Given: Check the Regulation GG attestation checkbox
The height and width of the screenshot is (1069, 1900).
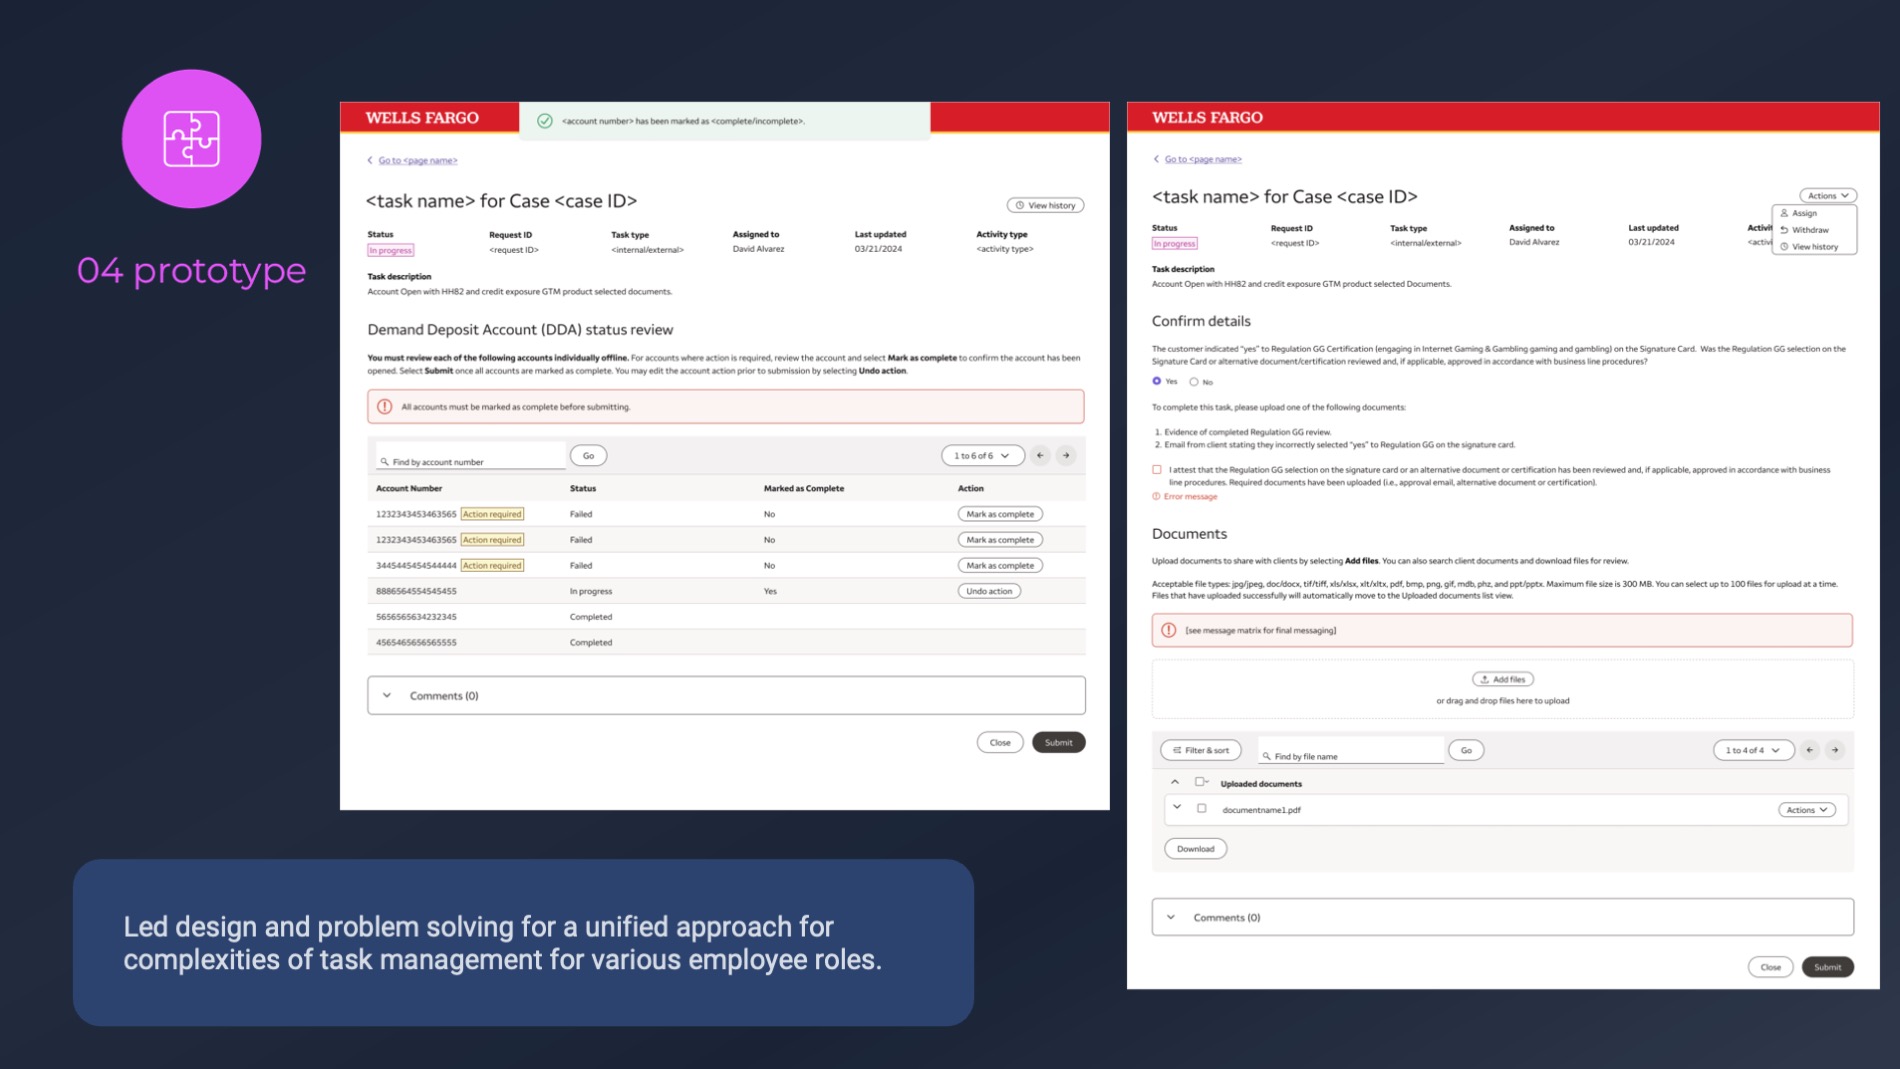Looking at the screenshot, I should point(1157,470).
